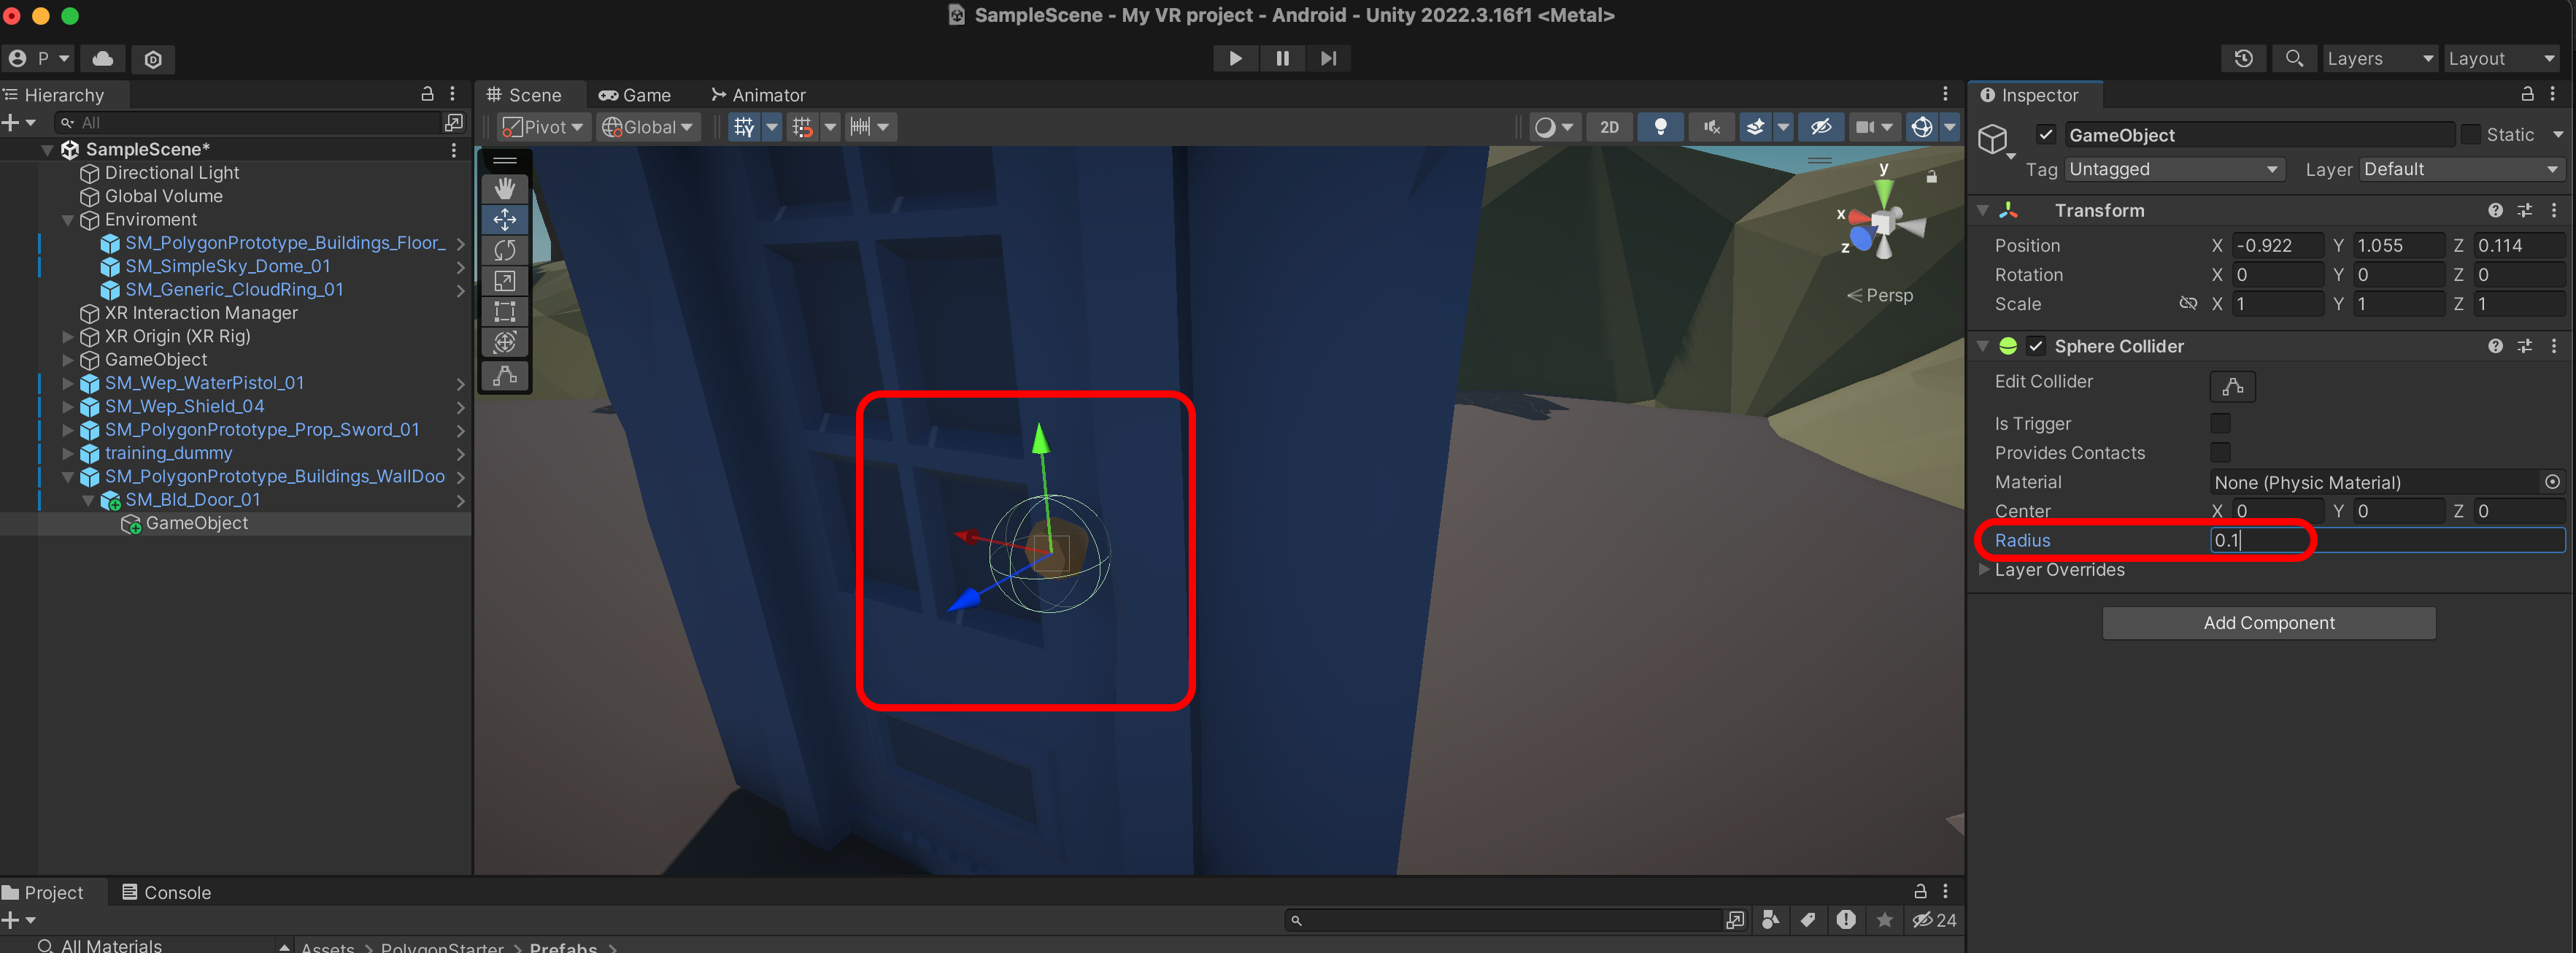
Task: Select the Scale tool
Action: pyautogui.click(x=505, y=281)
